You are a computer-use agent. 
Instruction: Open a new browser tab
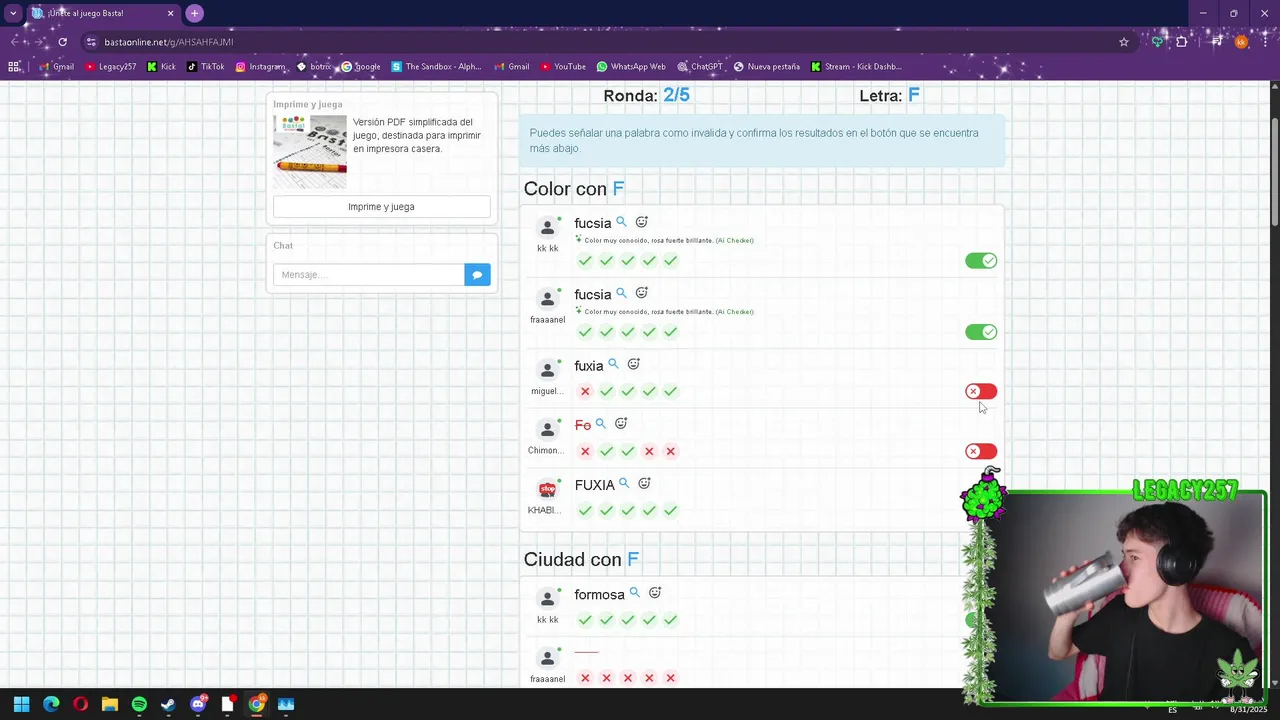click(195, 13)
